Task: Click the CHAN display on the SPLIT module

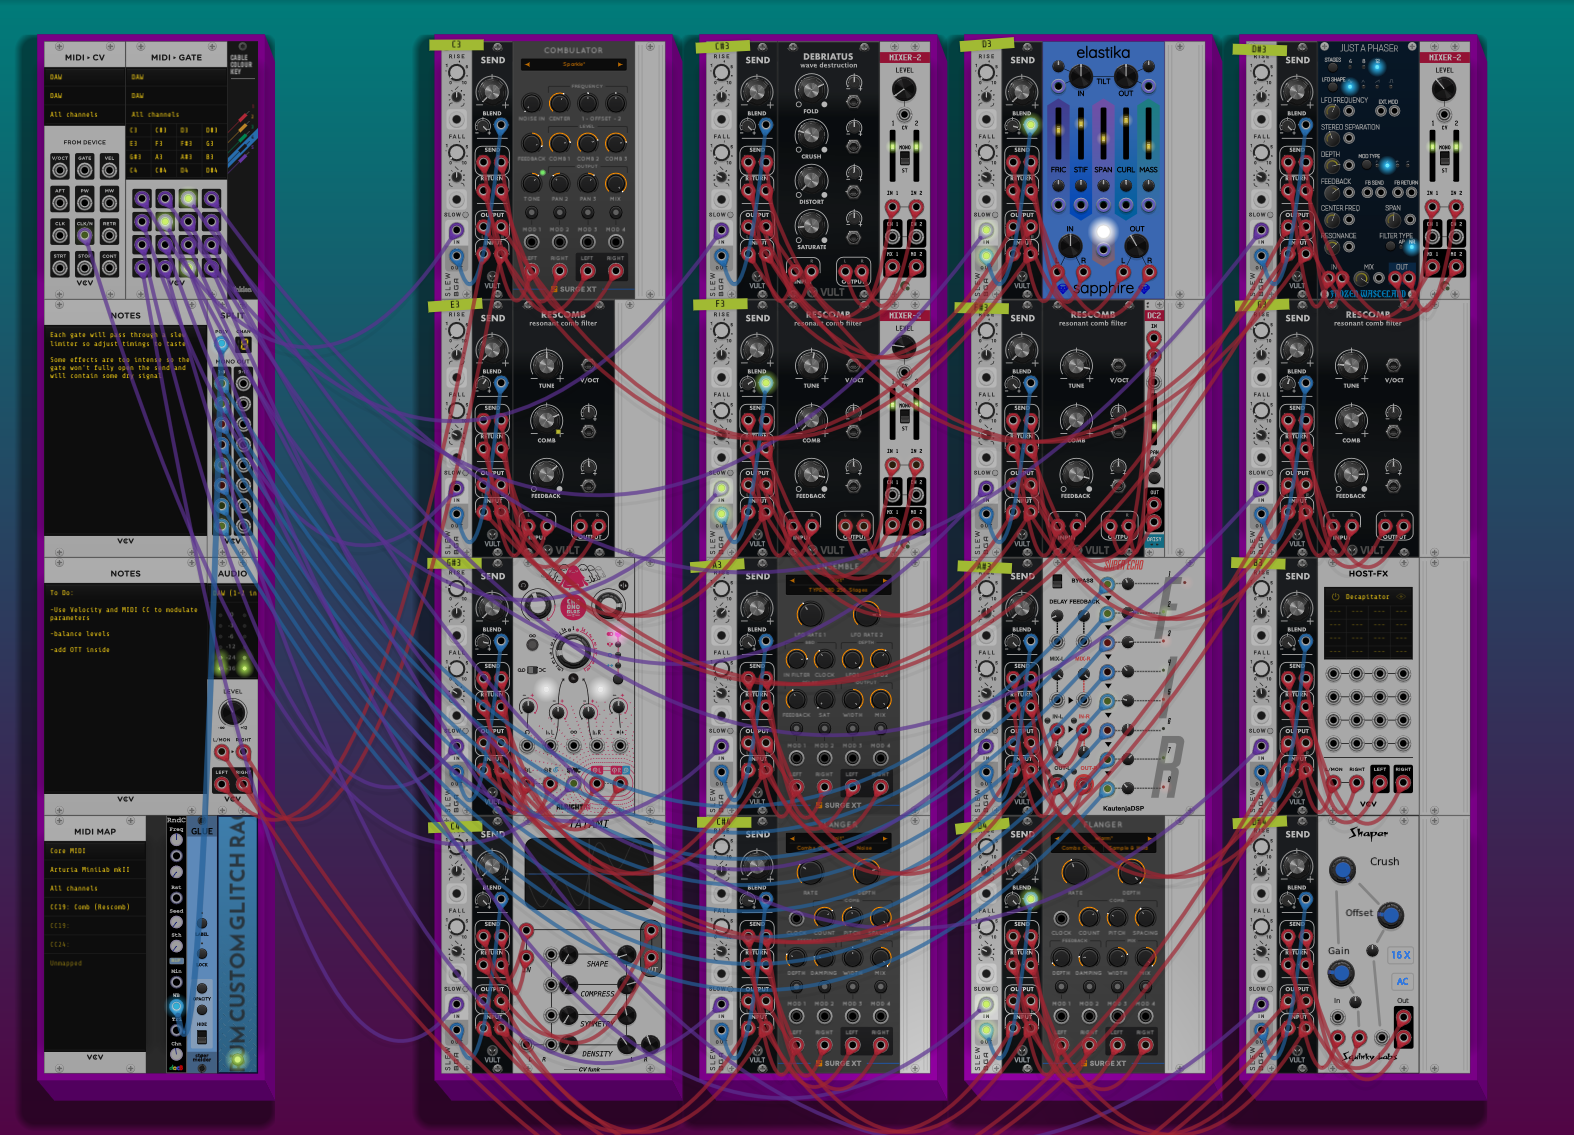Action: [x=243, y=343]
